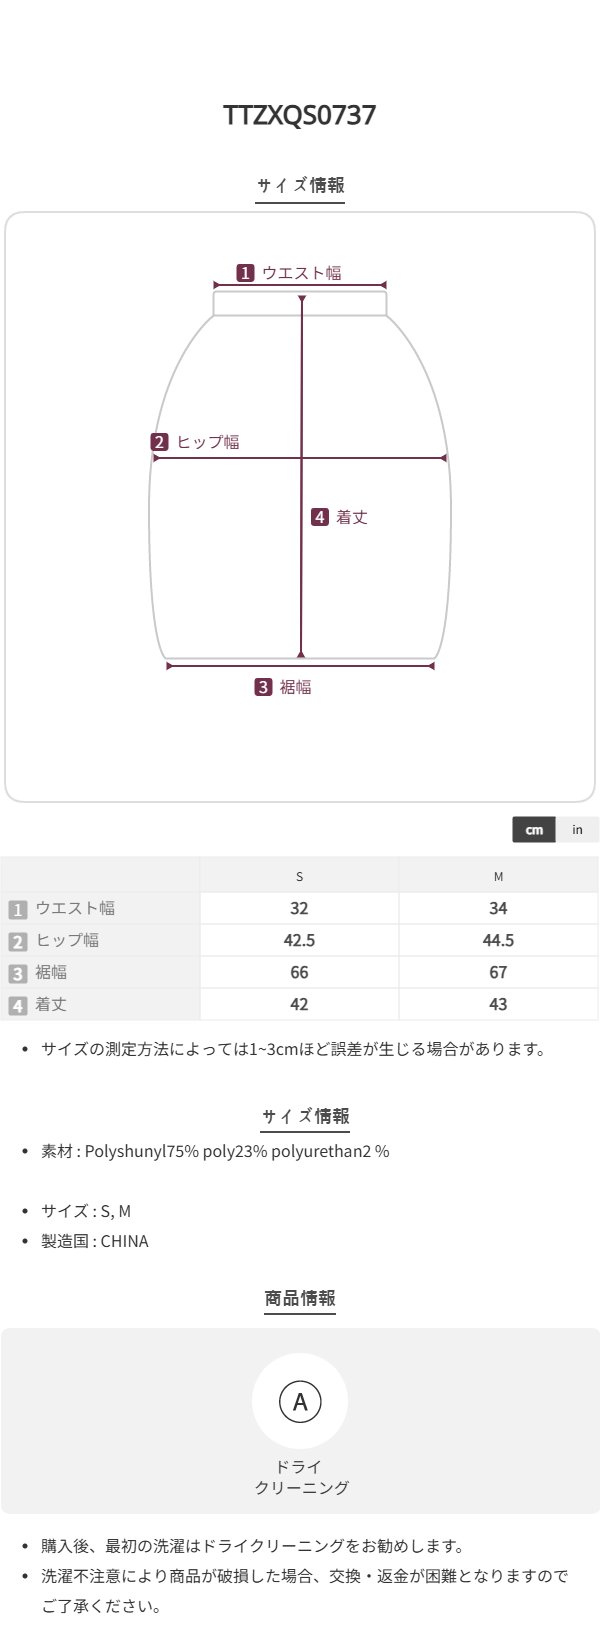Click the number 2 hip badge in the diagram
Screen dimensions: 600x1639
coord(160,442)
